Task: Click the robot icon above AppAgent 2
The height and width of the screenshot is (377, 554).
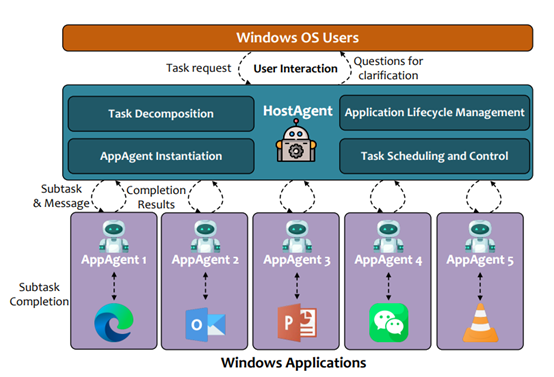Action: click(205, 236)
